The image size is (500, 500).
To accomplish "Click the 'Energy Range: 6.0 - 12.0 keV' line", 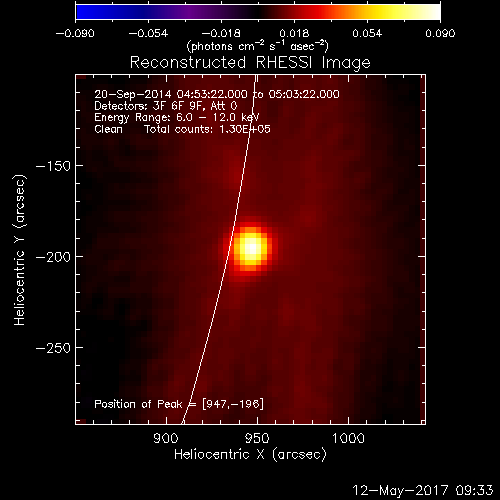I will pos(177,117).
